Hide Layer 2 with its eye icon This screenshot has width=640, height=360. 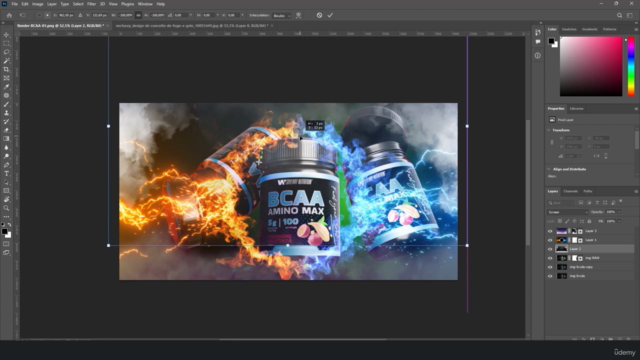click(550, 249)
